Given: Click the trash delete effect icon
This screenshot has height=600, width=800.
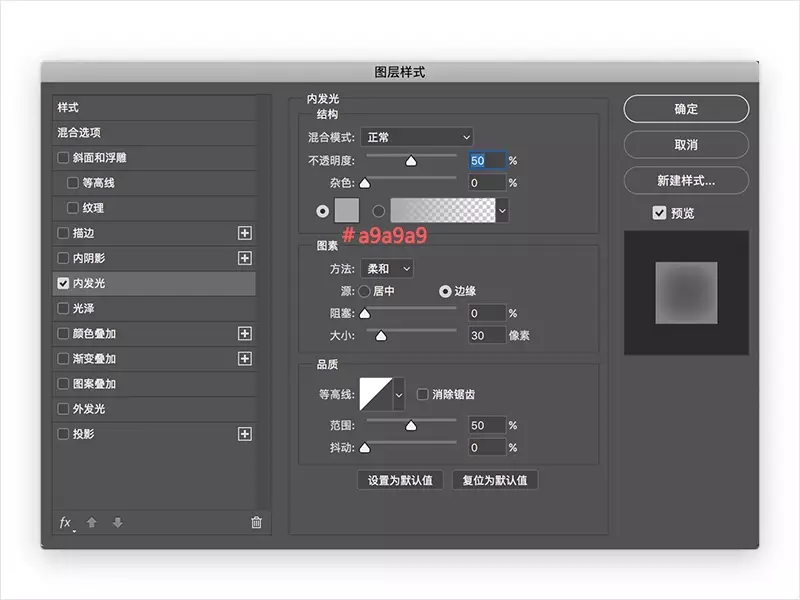Looking at the screenshot, I should [x=256, y=522].
